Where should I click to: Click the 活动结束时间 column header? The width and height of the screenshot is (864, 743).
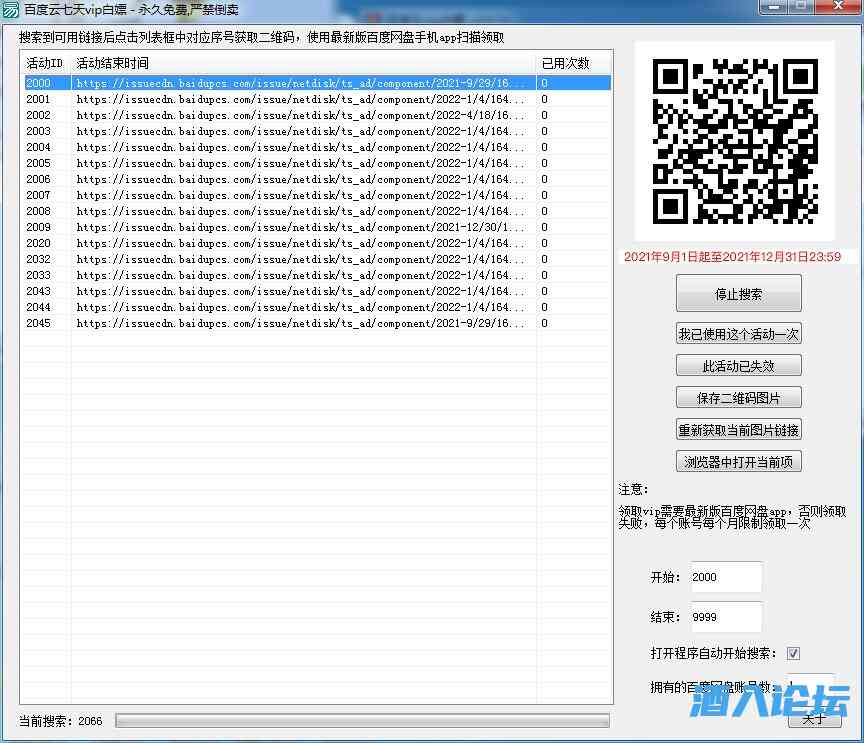300,63
